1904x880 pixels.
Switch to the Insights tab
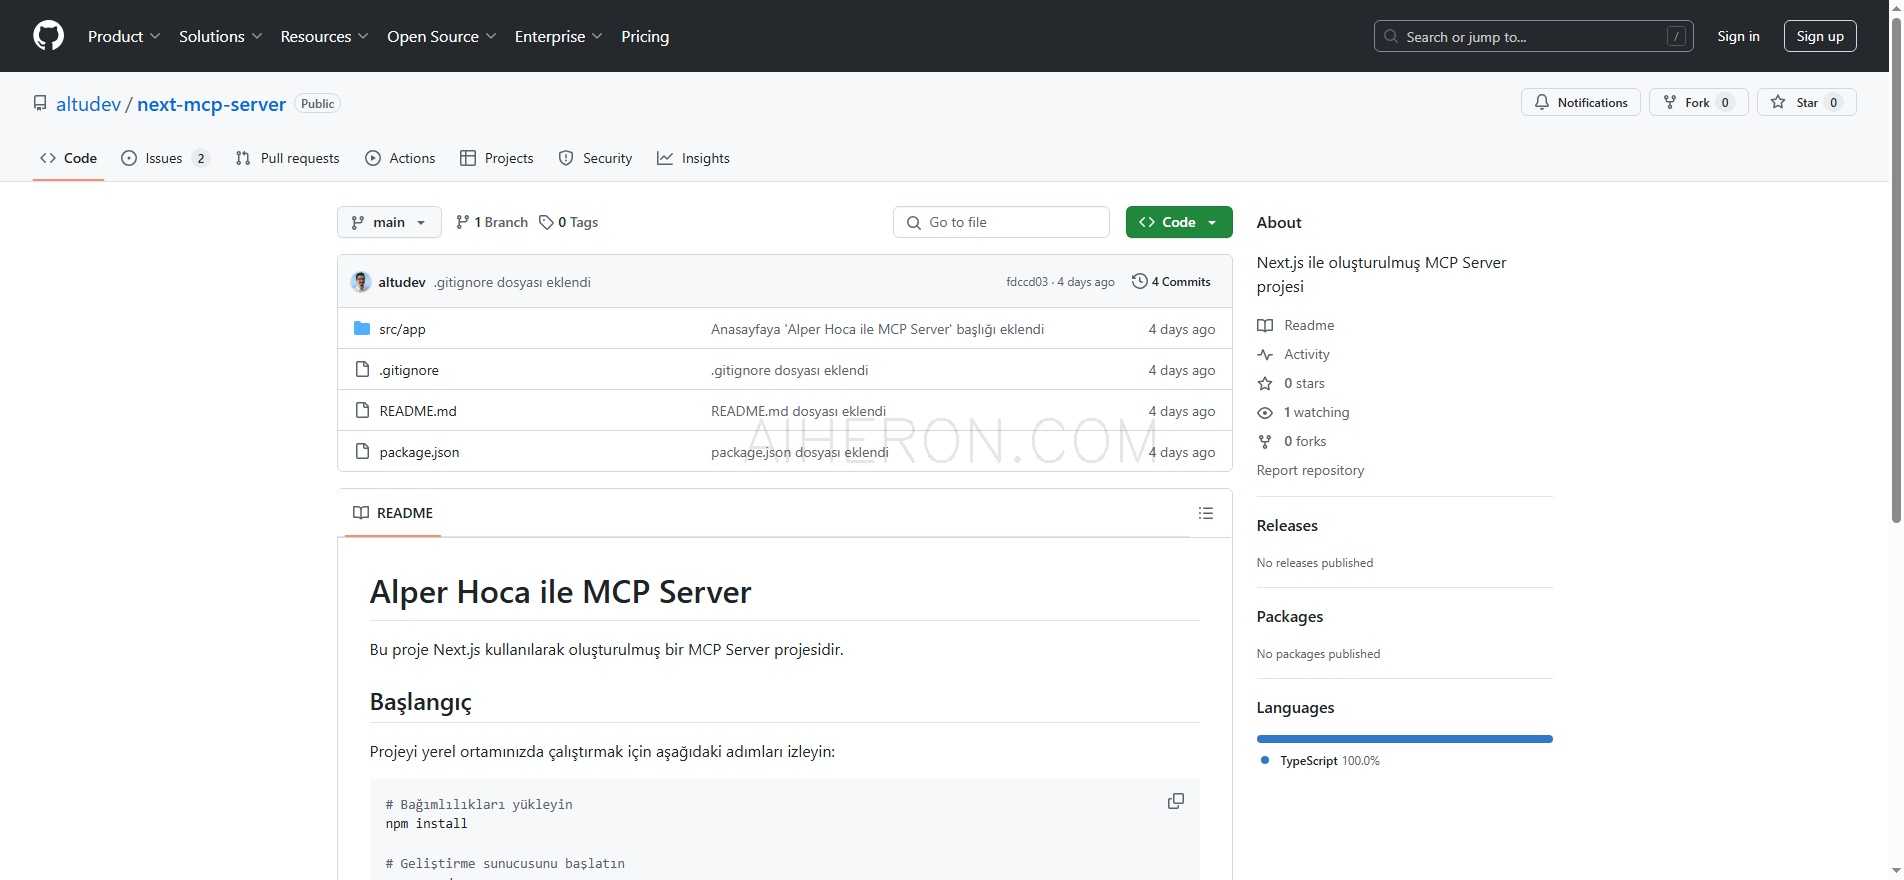(693, 158)
